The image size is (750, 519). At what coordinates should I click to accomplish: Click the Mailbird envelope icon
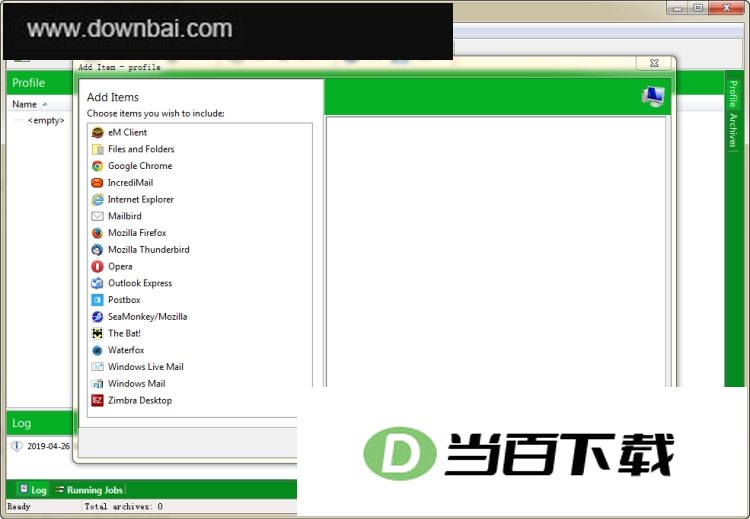click(x=98, y=216)
